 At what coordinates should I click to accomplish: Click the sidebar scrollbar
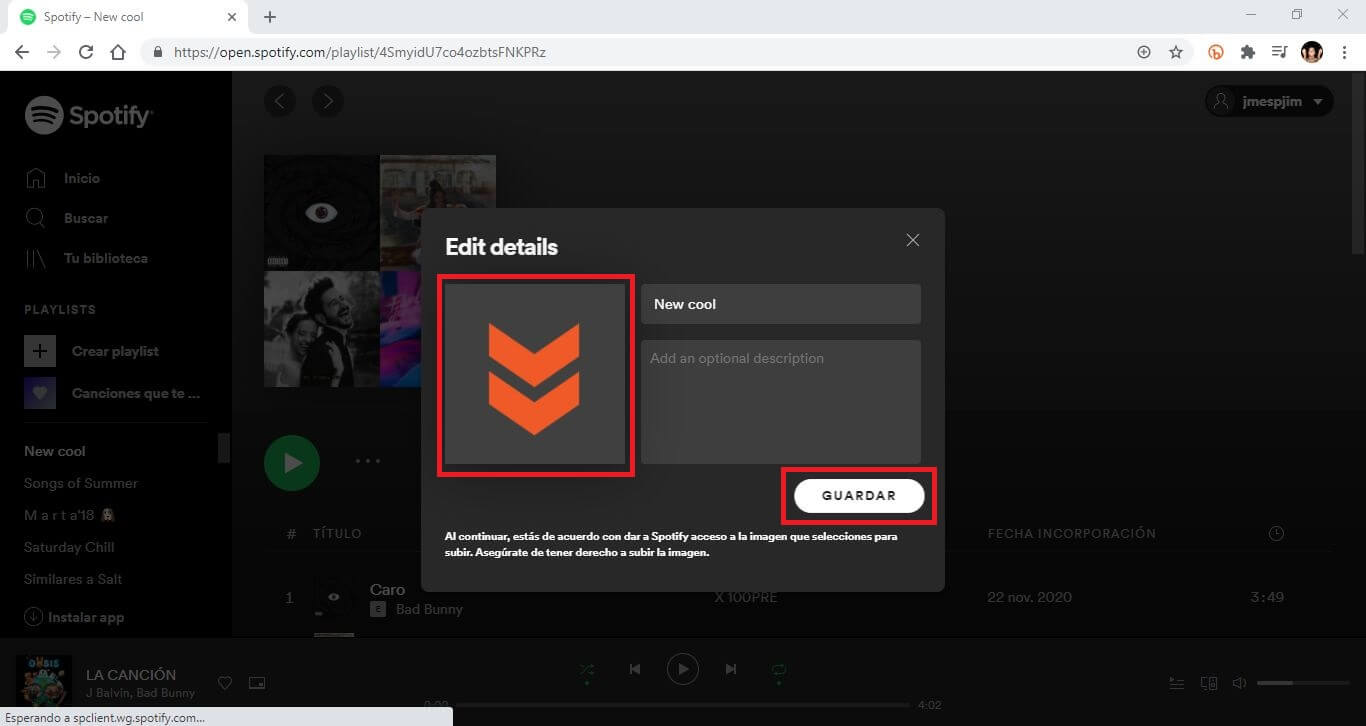point(224,448)
